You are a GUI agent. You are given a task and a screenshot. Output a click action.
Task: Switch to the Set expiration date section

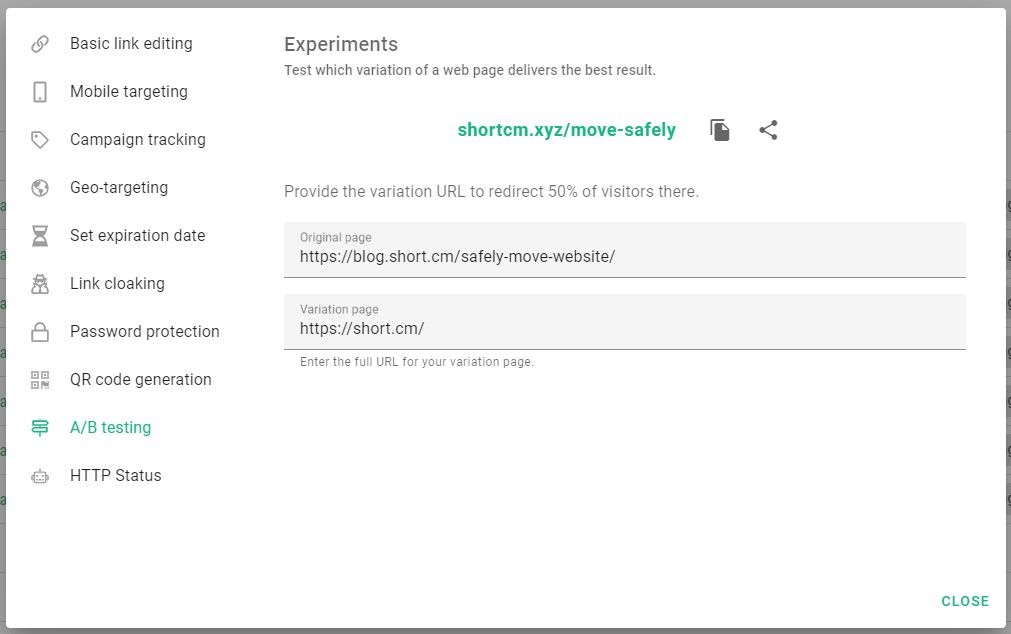pyautogui.click(x=137, y=235)
